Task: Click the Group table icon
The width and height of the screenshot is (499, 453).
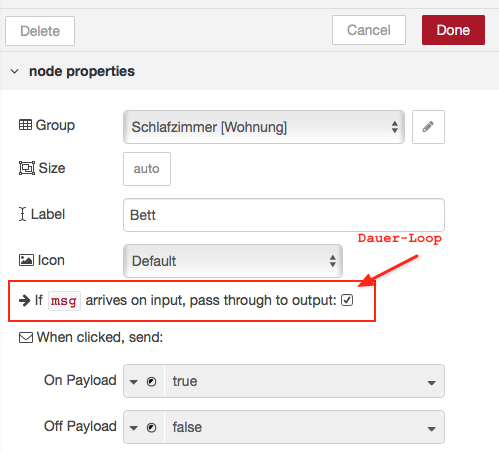Action: [25, 125]
